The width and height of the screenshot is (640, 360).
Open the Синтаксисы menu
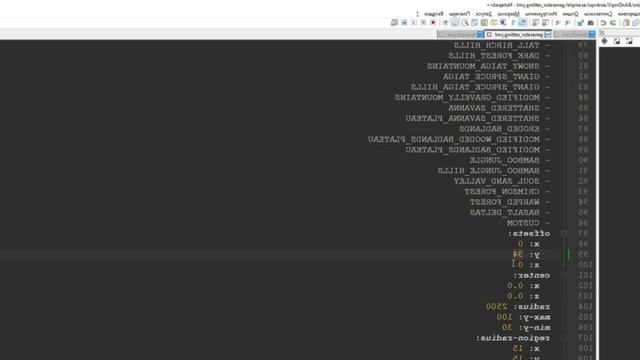click(x=598, y=14)
